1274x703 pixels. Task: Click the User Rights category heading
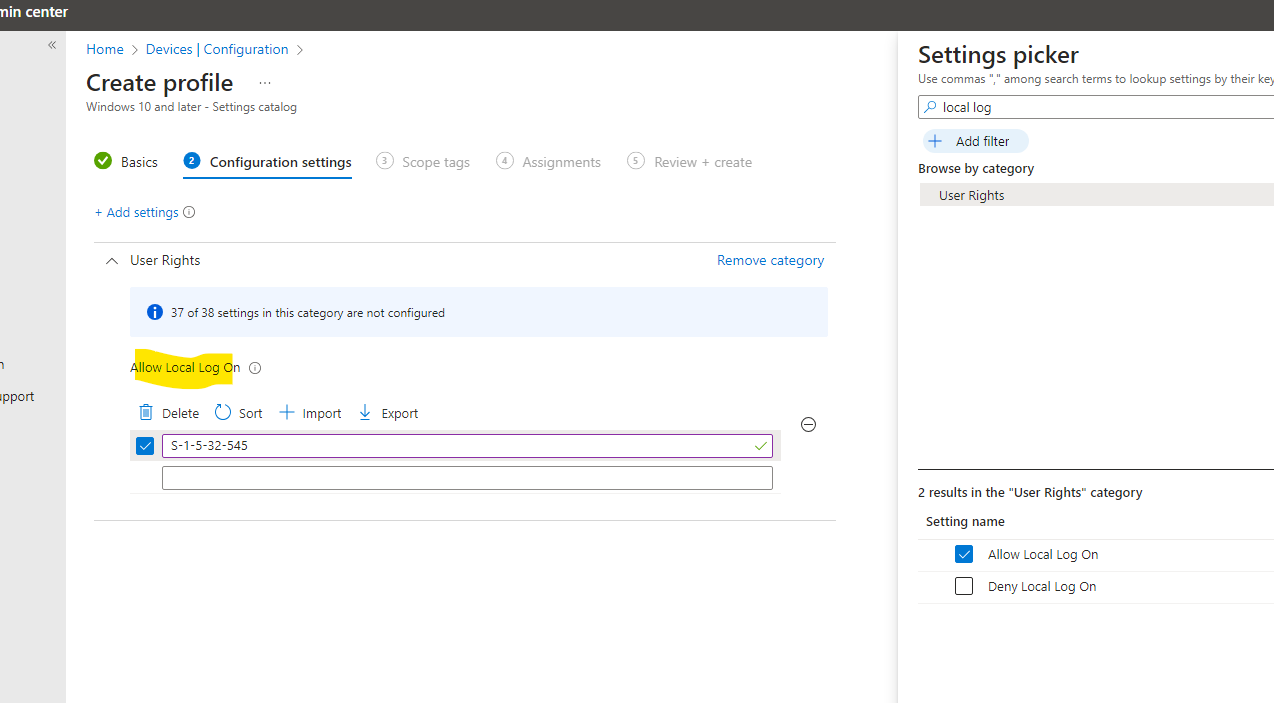(x=165, y=260)
